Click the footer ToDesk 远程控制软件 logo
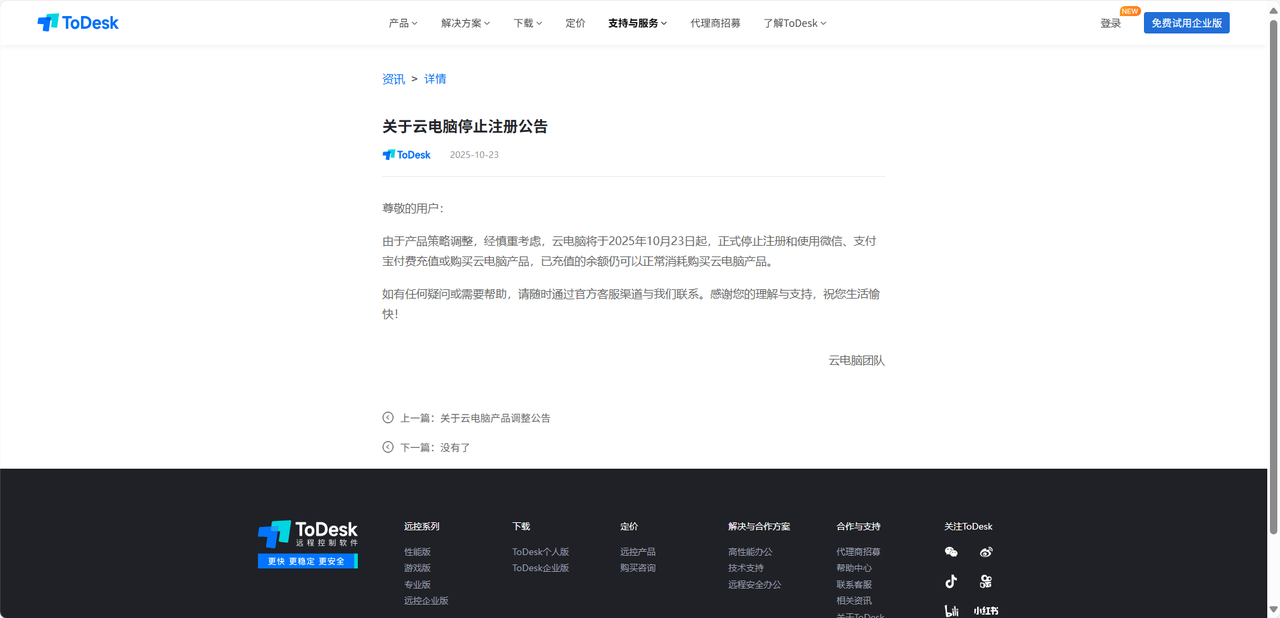This screenshot has height=618, width=1280. (x=307, y=544)
